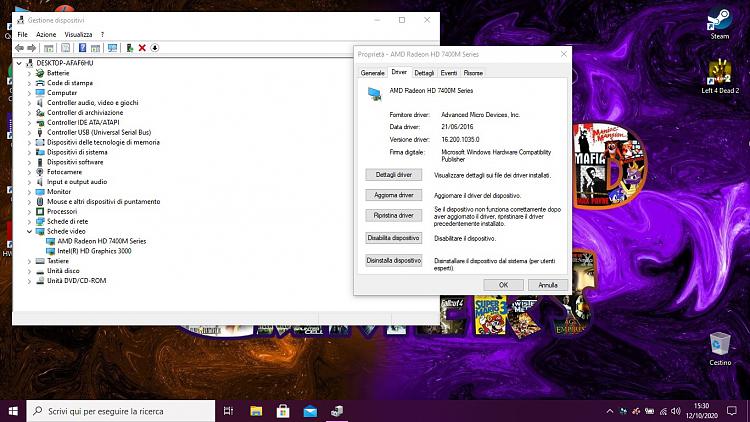Image resolution: width=750 pixels, height=422 pixels.
Task: Click the Forward arrow in the toolbar
Action: pyautogui.click(x=32, y=48)
